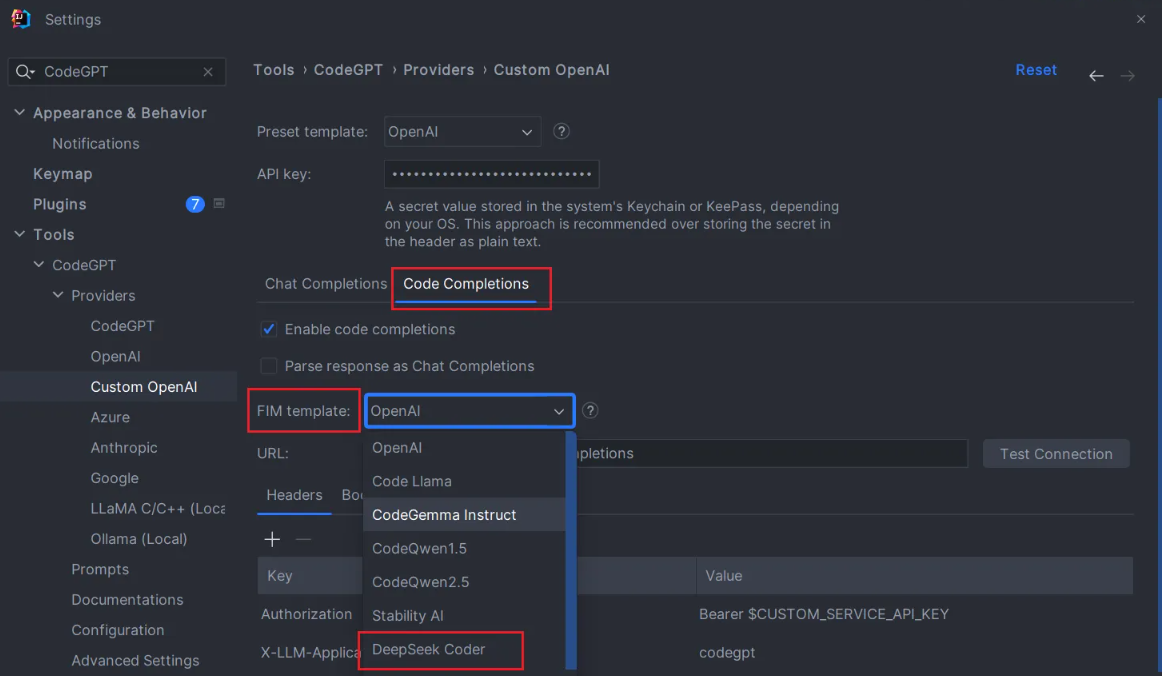Open Notifications settings page
Viewport: 1162px width, 676px height.
[x=96, y=143]
